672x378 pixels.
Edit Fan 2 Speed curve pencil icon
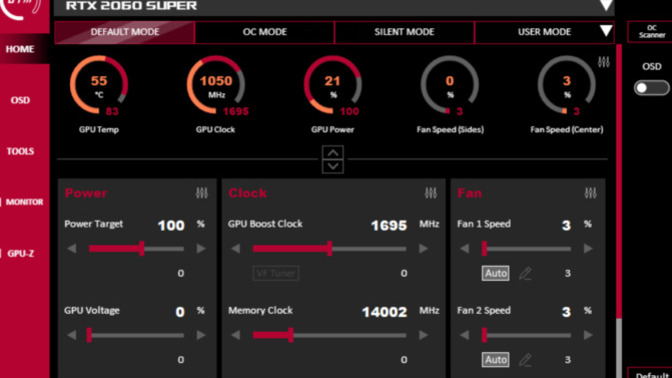[x=525, y=360]
